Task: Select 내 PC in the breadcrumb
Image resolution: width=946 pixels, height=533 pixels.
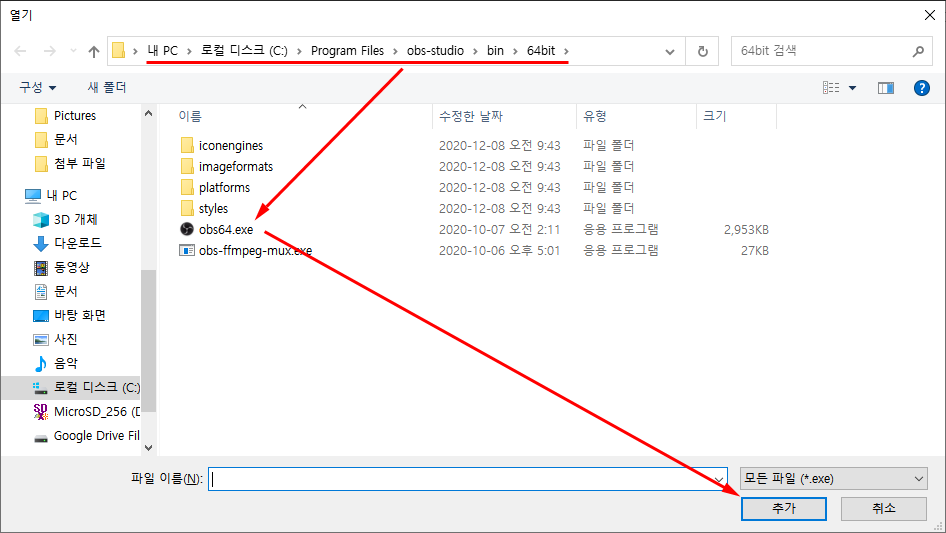Action: [x=163, y=51]
